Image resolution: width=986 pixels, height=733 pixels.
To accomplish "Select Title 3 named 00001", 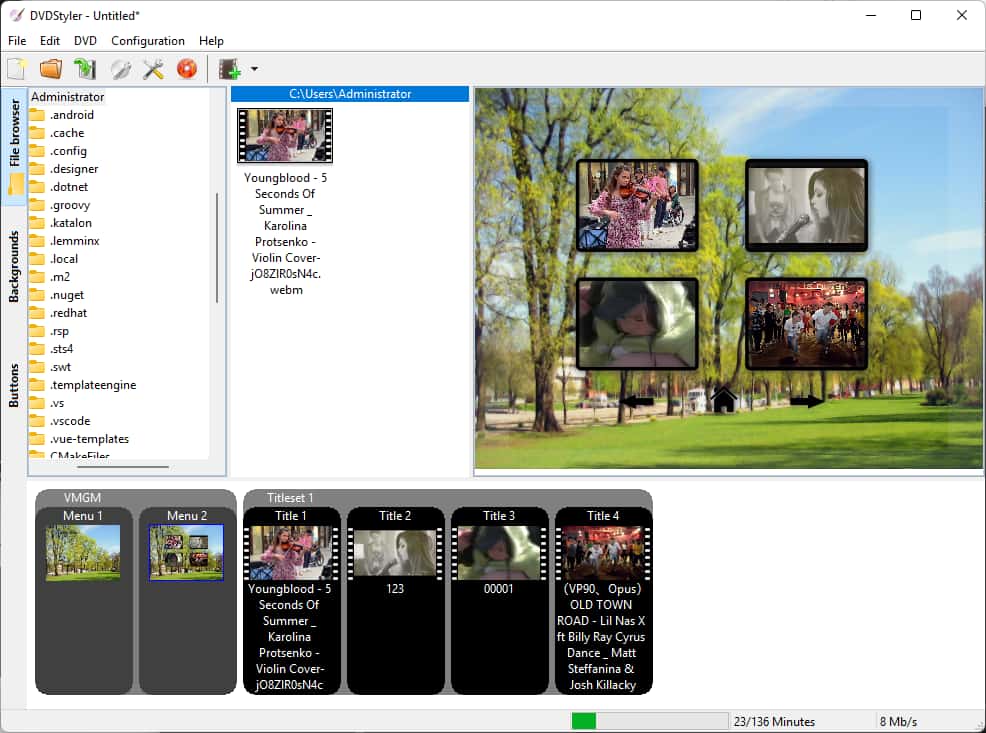I will point(499,600).
